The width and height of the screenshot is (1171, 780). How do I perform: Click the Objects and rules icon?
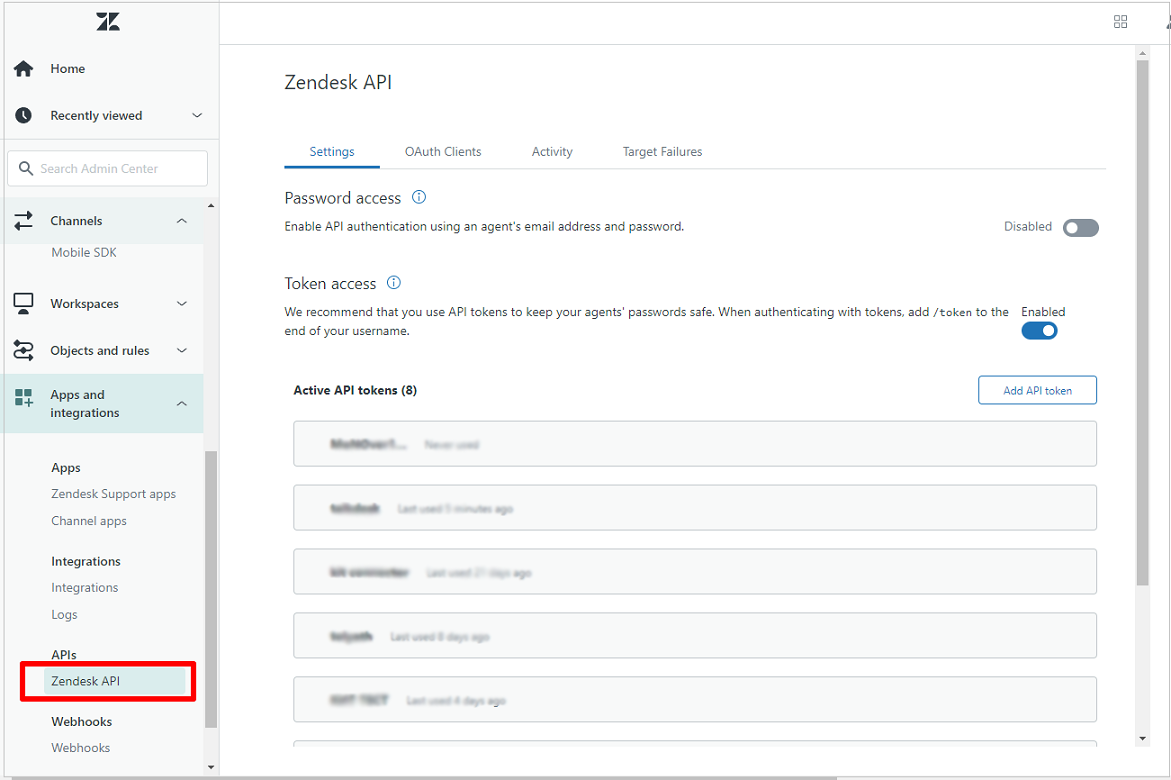(x=23, y=350)
